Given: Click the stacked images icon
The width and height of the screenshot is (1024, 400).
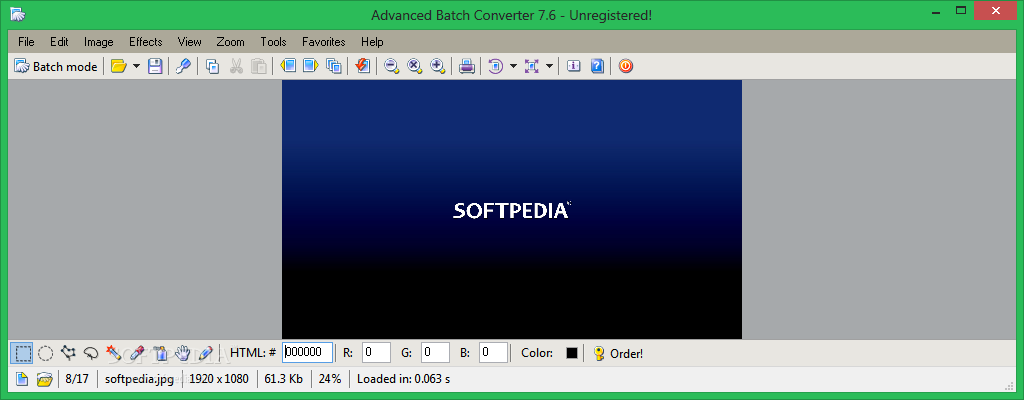Looking at the screenshot, I should 334,66.
